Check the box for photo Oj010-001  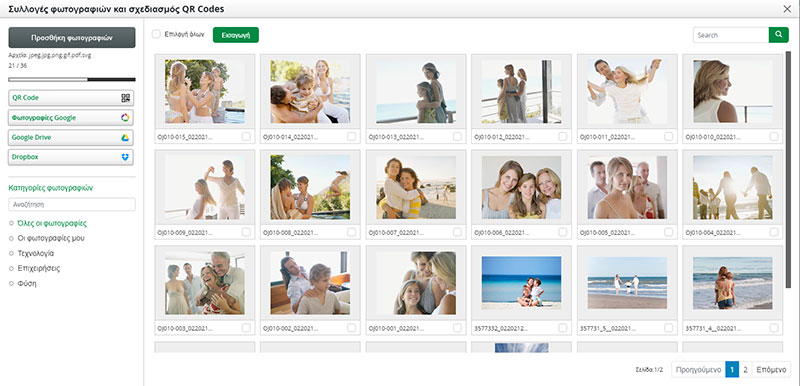tap(457, 328)
